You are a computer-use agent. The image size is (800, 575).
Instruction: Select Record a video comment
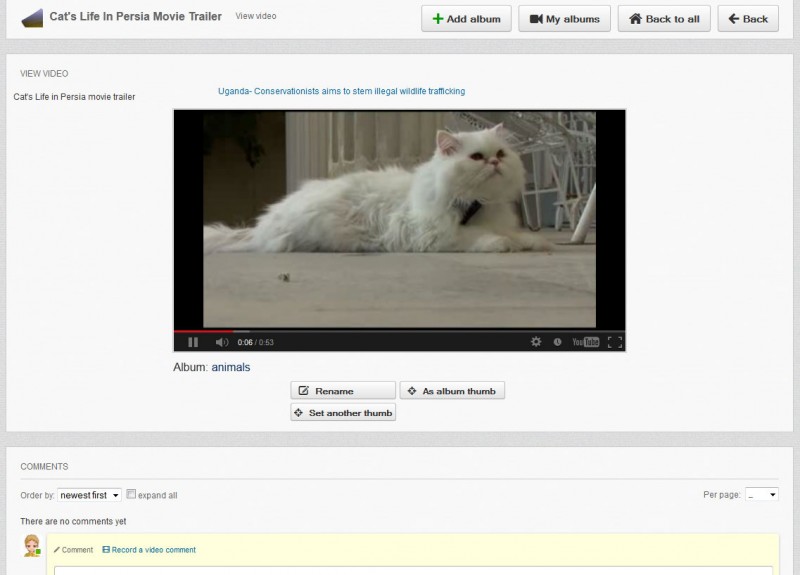[149, 550]
